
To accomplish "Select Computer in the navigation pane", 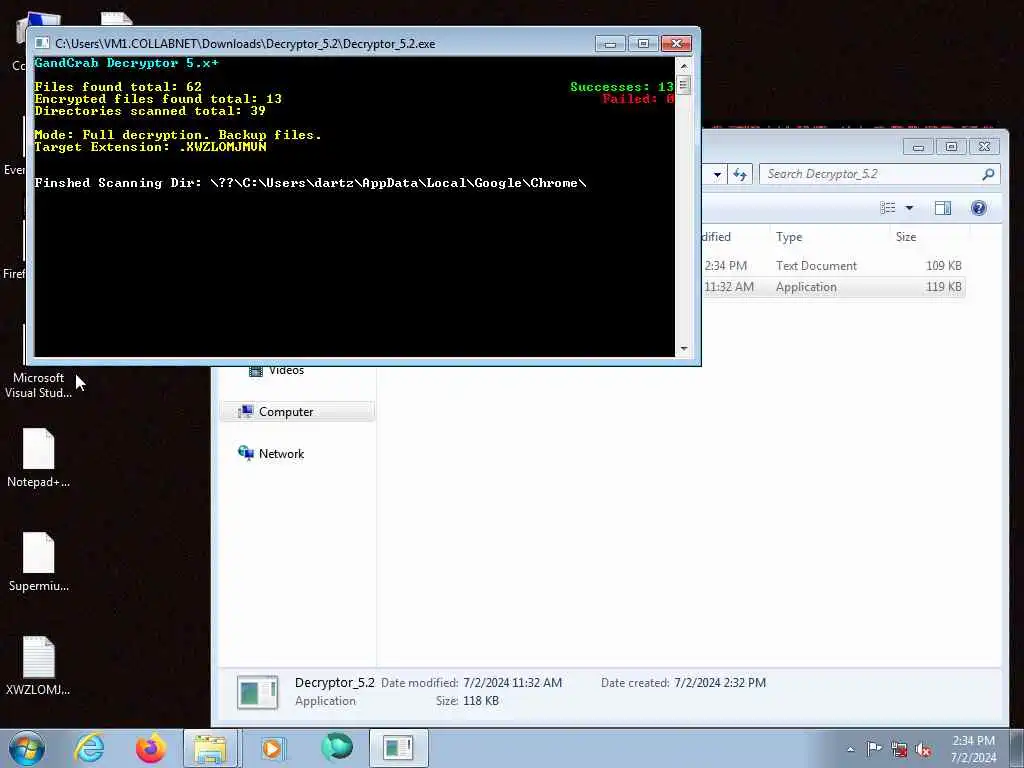I will click(x=297, y=411).
